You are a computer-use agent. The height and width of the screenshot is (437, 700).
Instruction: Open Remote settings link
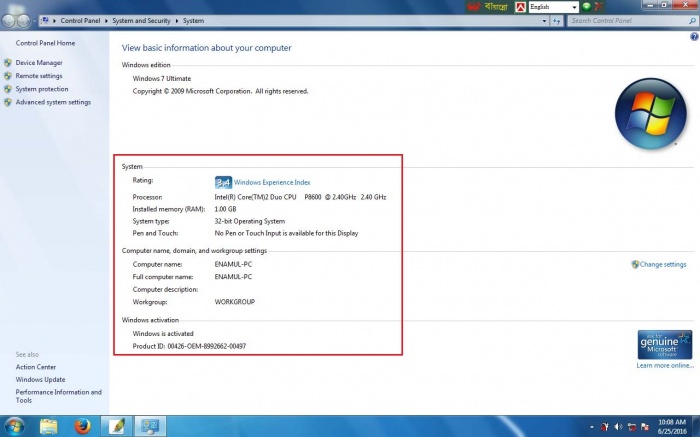point(39,76)
